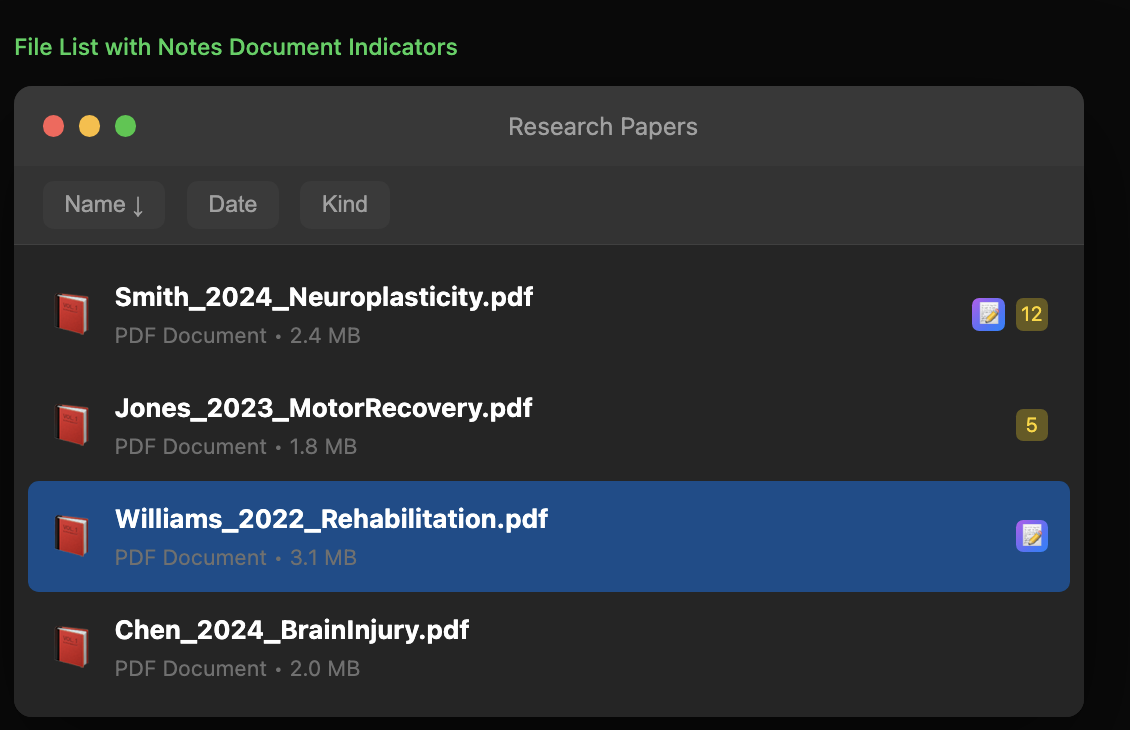Close the Research Papers window

(54, 126)
